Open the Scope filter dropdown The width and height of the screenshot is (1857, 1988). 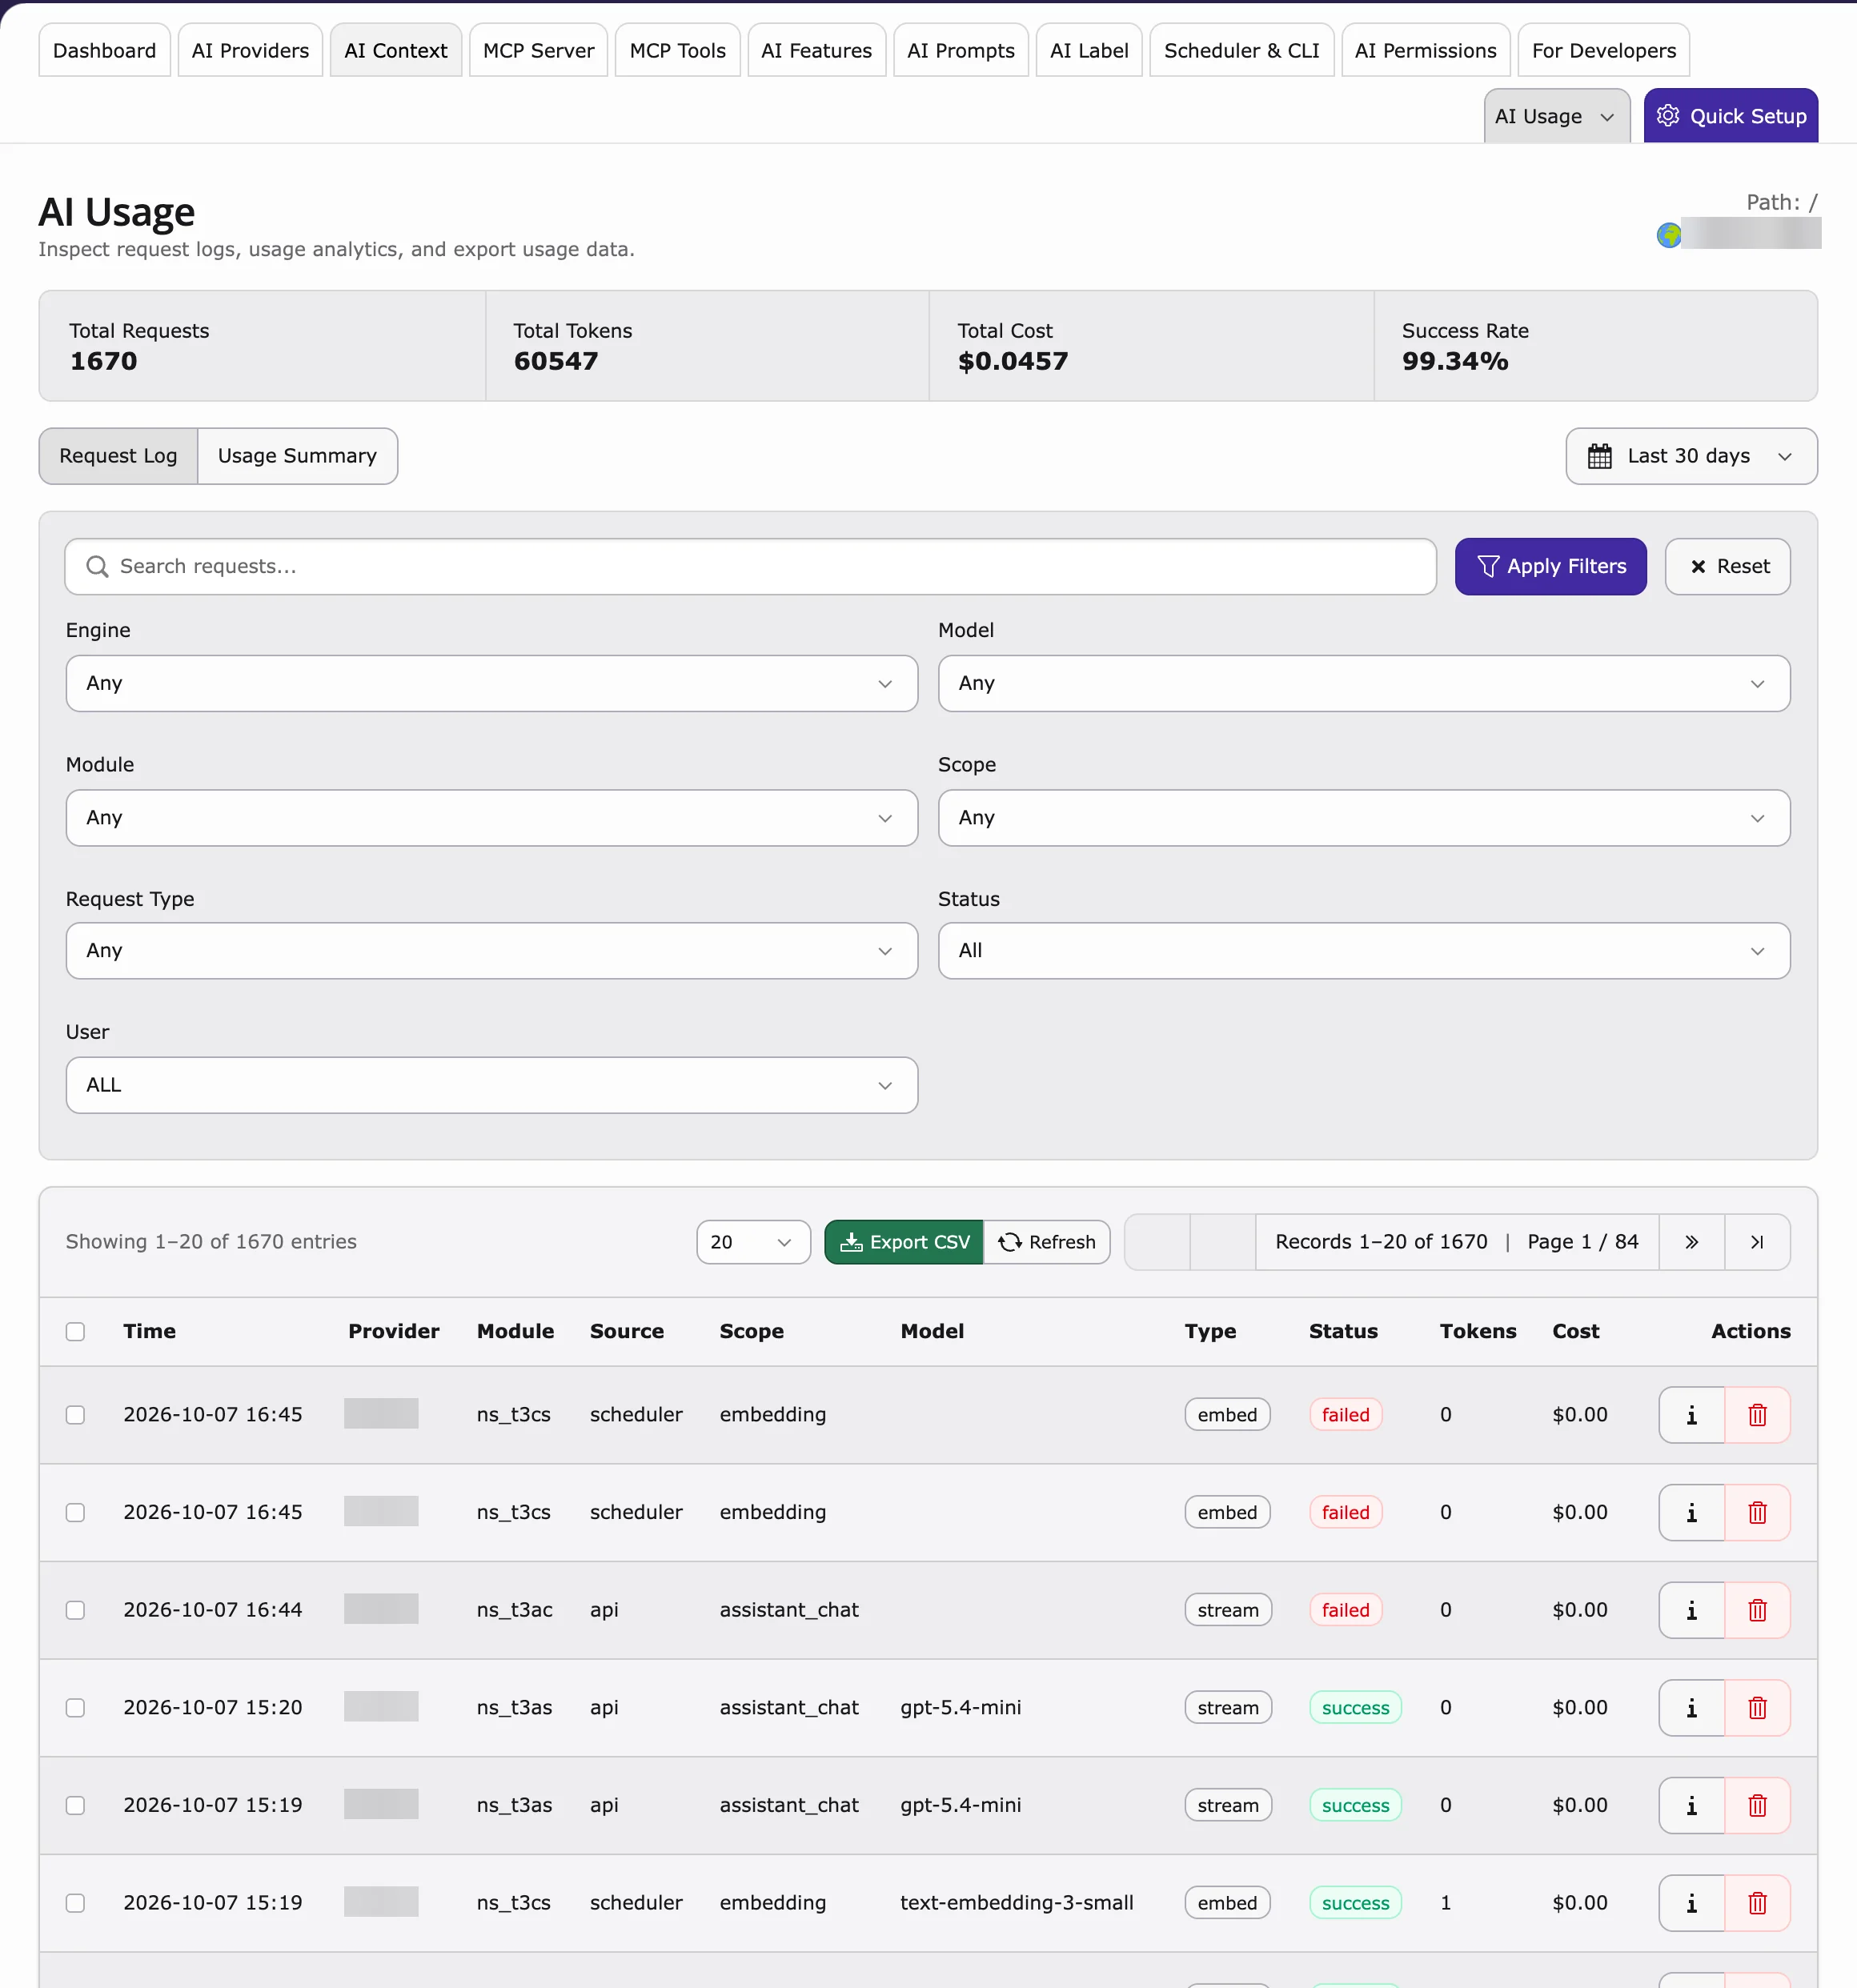point(1363,817)
